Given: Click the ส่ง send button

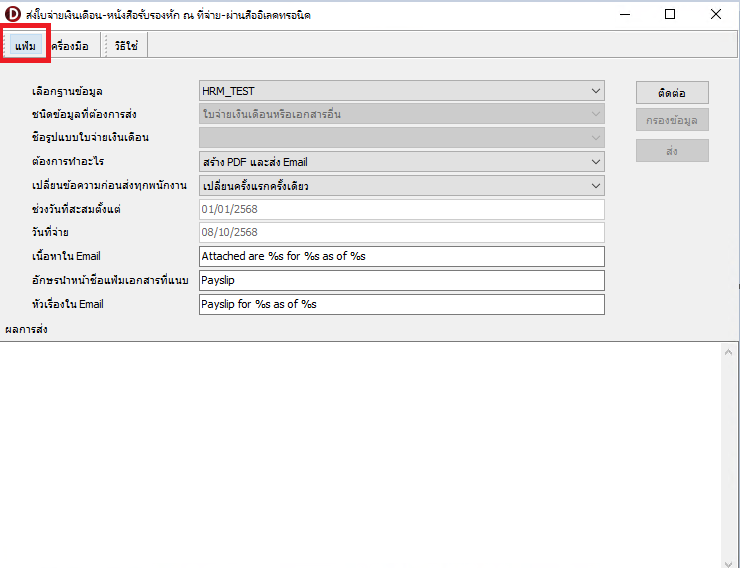Looking at the screenshot, I should coord(672,150).
